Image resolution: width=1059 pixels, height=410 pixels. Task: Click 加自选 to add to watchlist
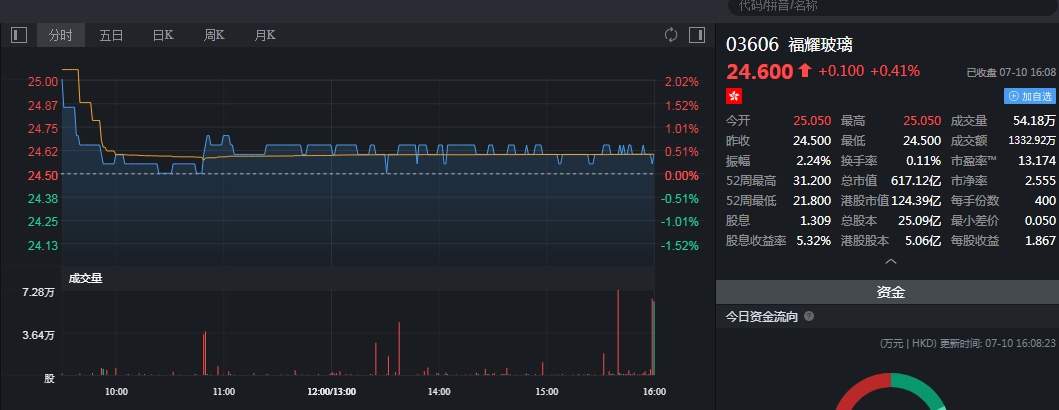click(x=1030, y=96)
